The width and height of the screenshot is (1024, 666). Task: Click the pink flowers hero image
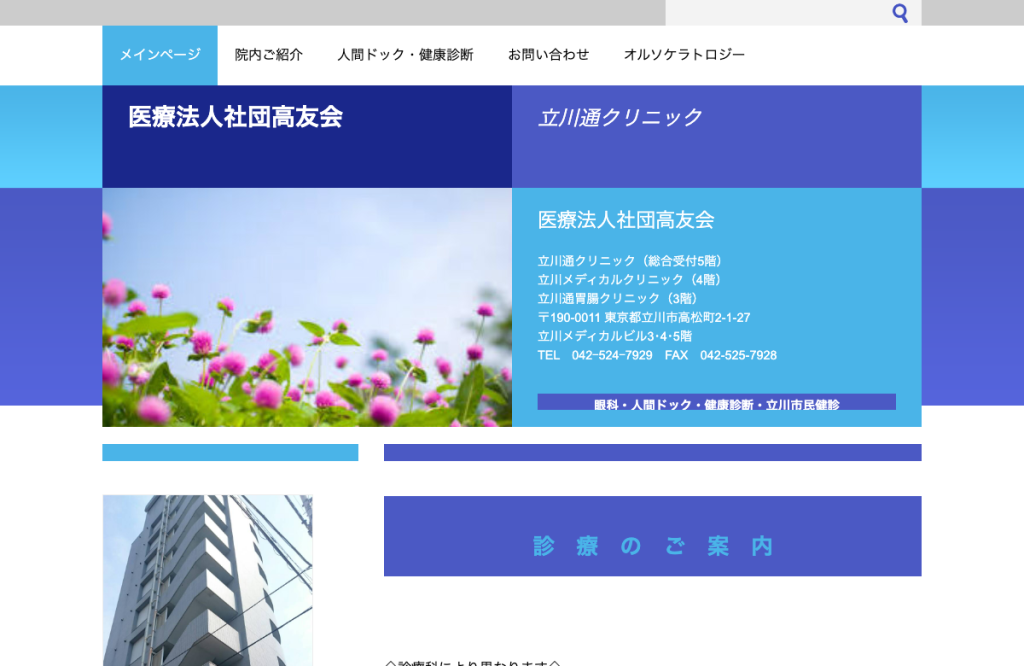tap(307, 307)
